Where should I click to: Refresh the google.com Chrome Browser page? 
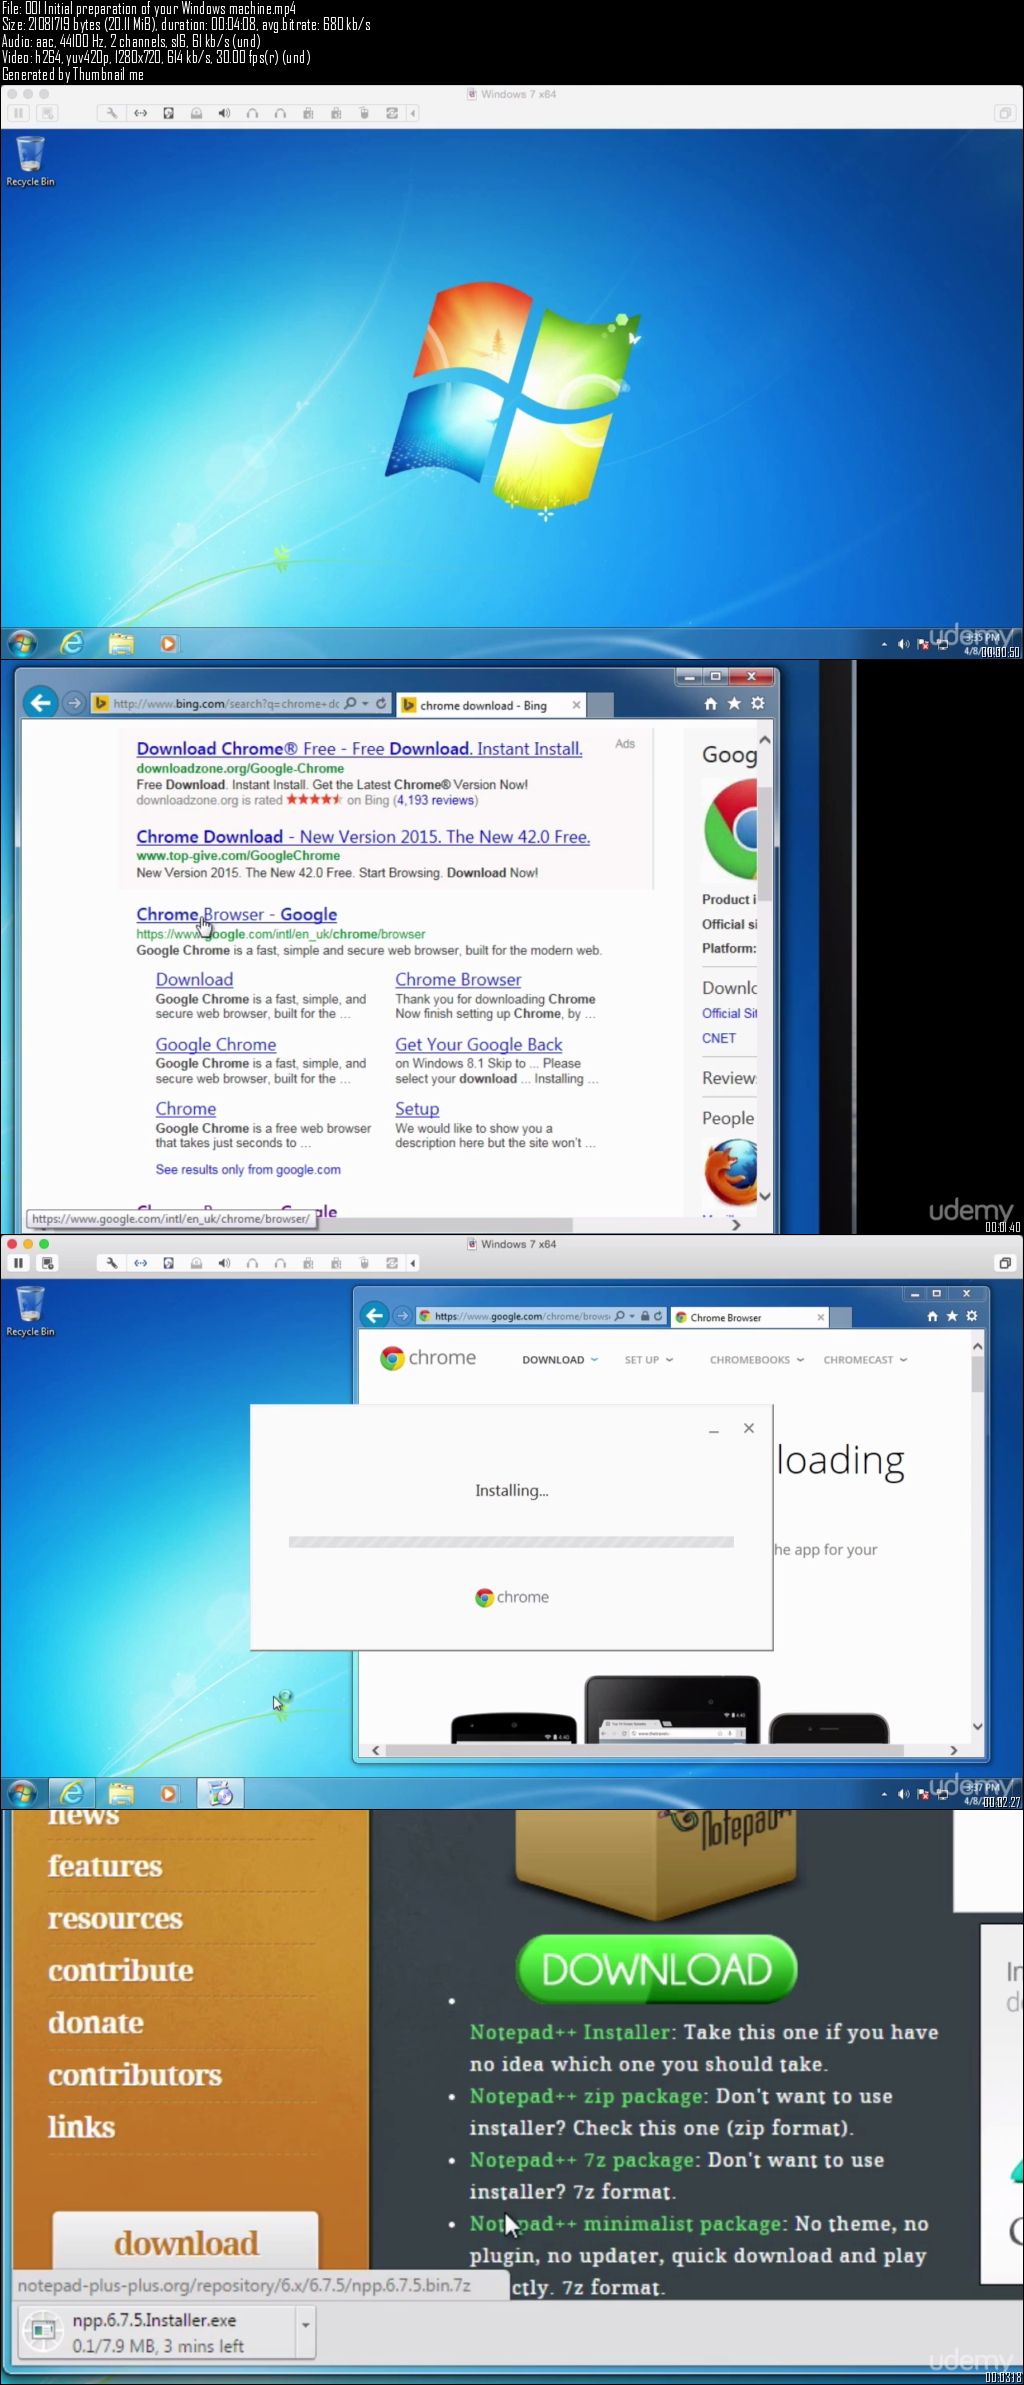coord(658,1316)
